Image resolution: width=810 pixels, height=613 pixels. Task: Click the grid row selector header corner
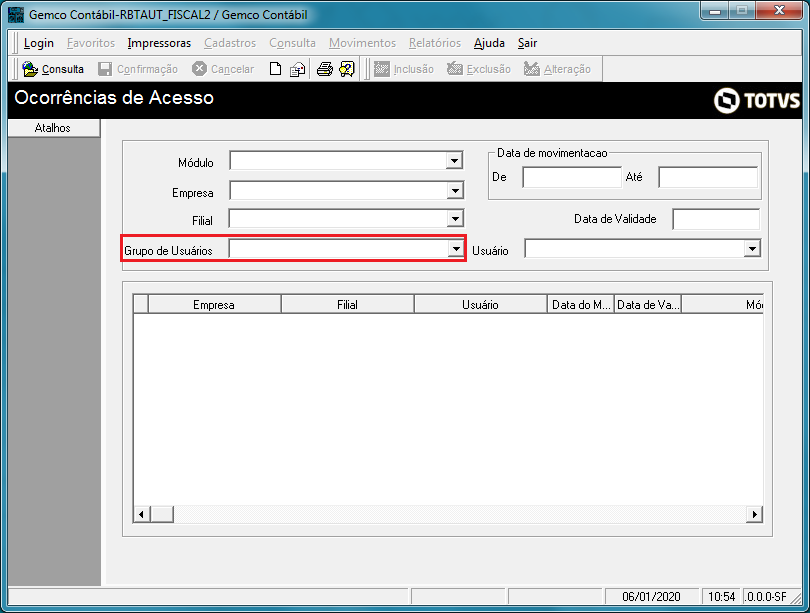[141, 304]
